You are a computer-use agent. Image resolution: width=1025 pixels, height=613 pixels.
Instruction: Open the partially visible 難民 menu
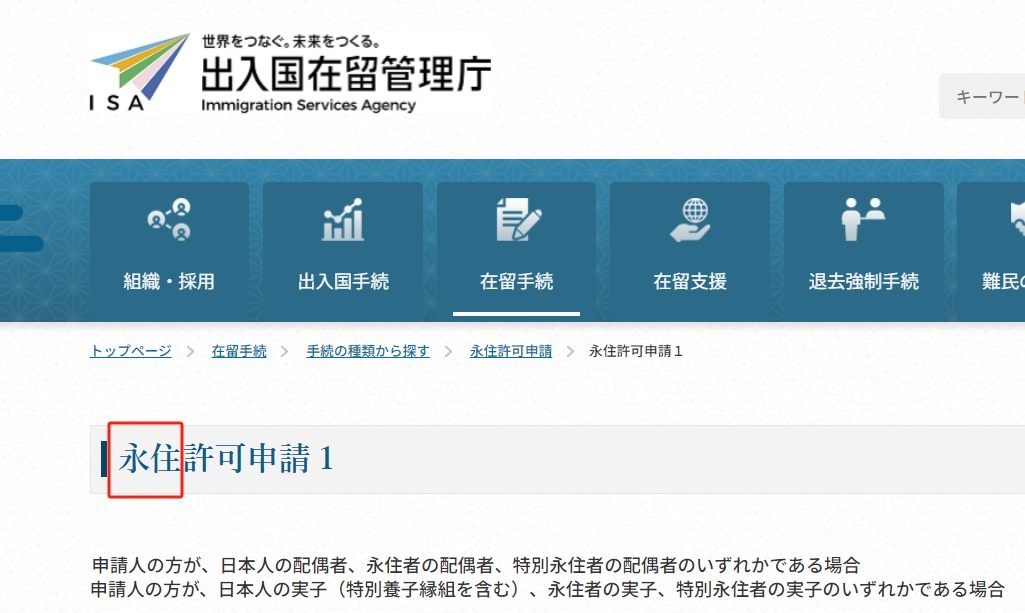point(991,251)
